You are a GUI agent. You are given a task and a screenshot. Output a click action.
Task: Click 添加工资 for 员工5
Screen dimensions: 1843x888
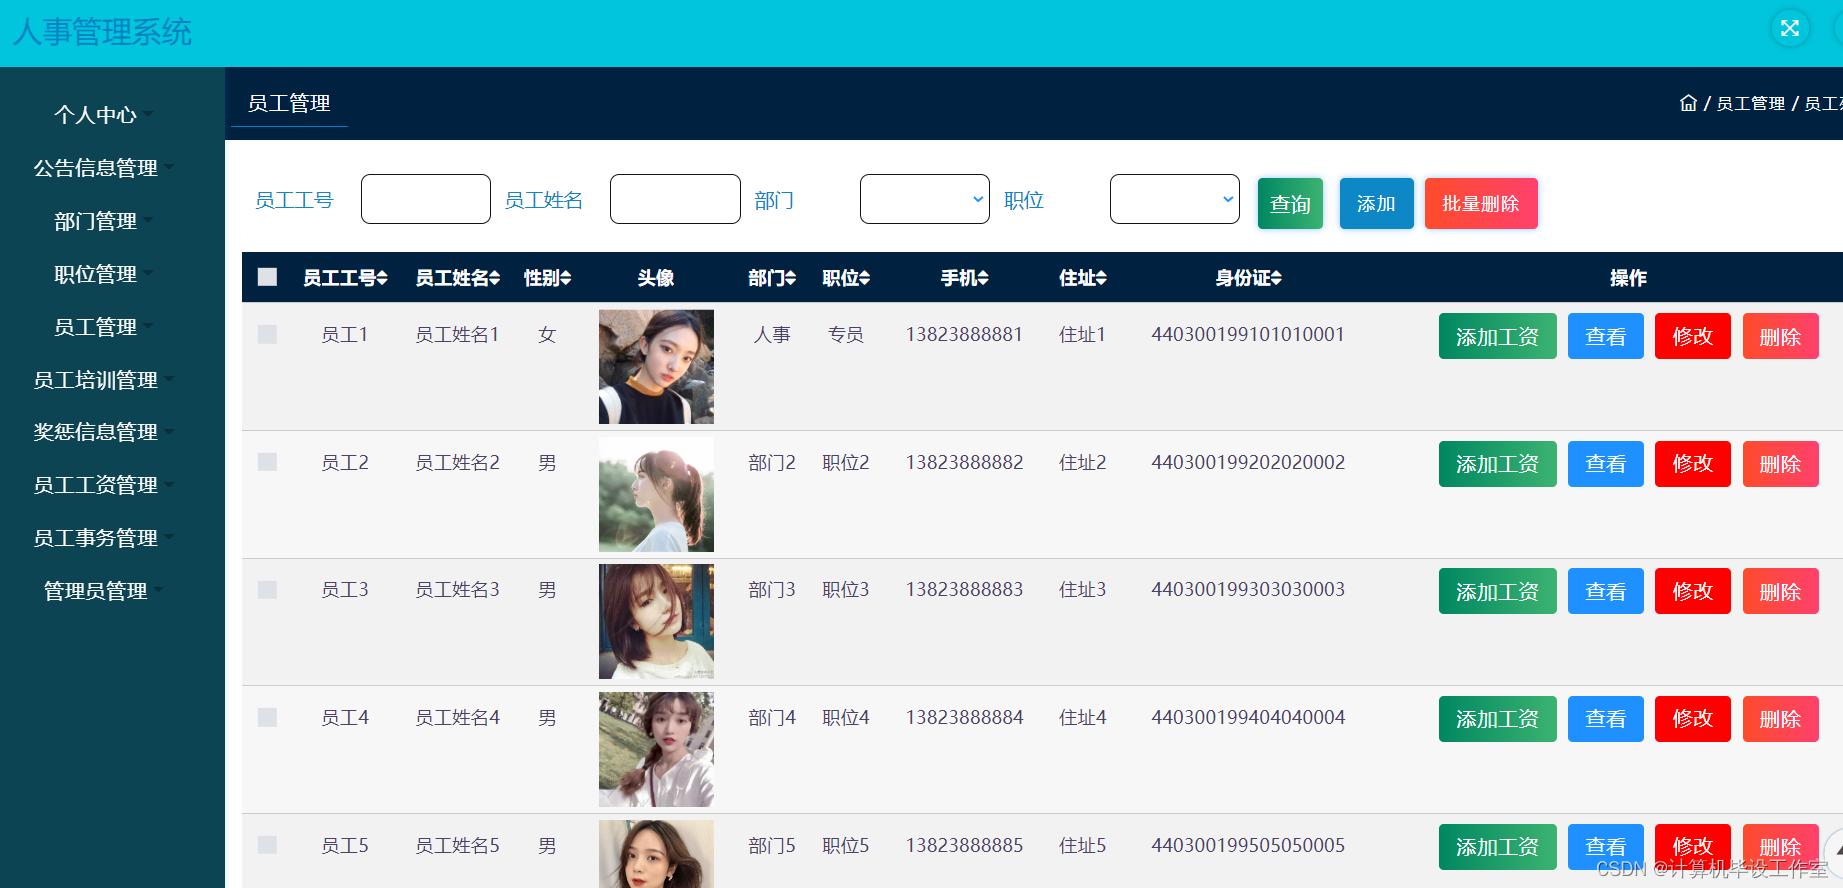[x=1498, y=847]
